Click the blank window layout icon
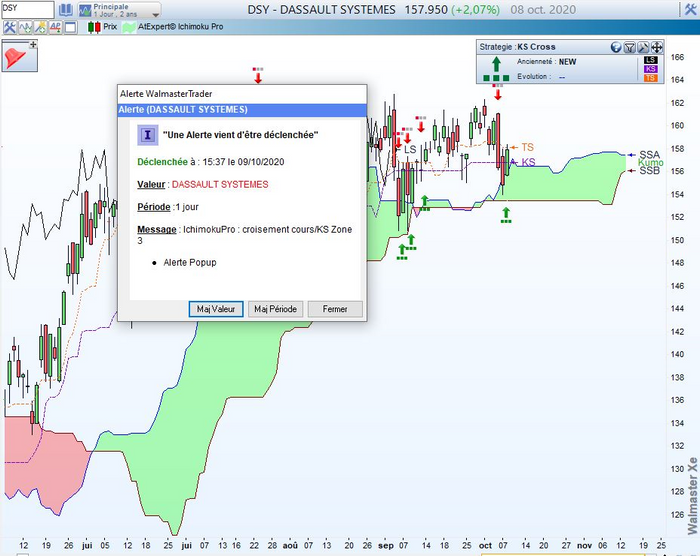 point(71,28)
